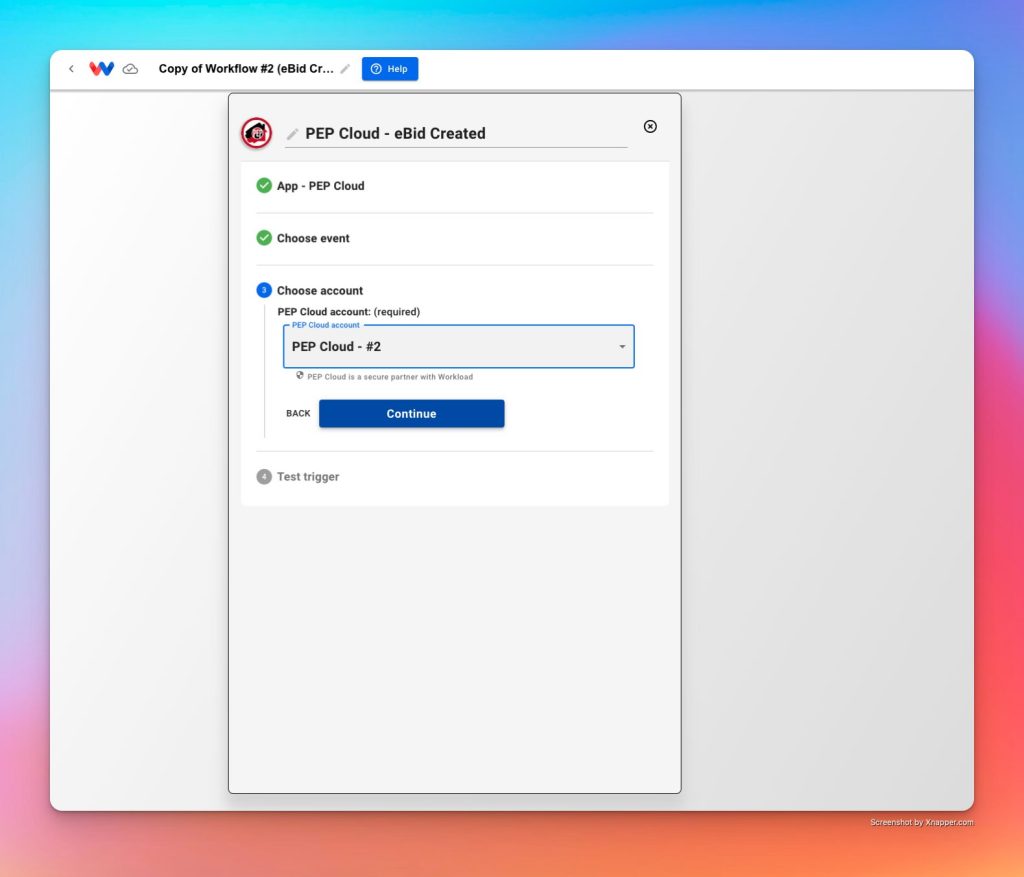The width and height of the screenshot is (1024, 877).
Task: Click the 'PEP Cloud account: (required)' label
Action: coord(349,311)
